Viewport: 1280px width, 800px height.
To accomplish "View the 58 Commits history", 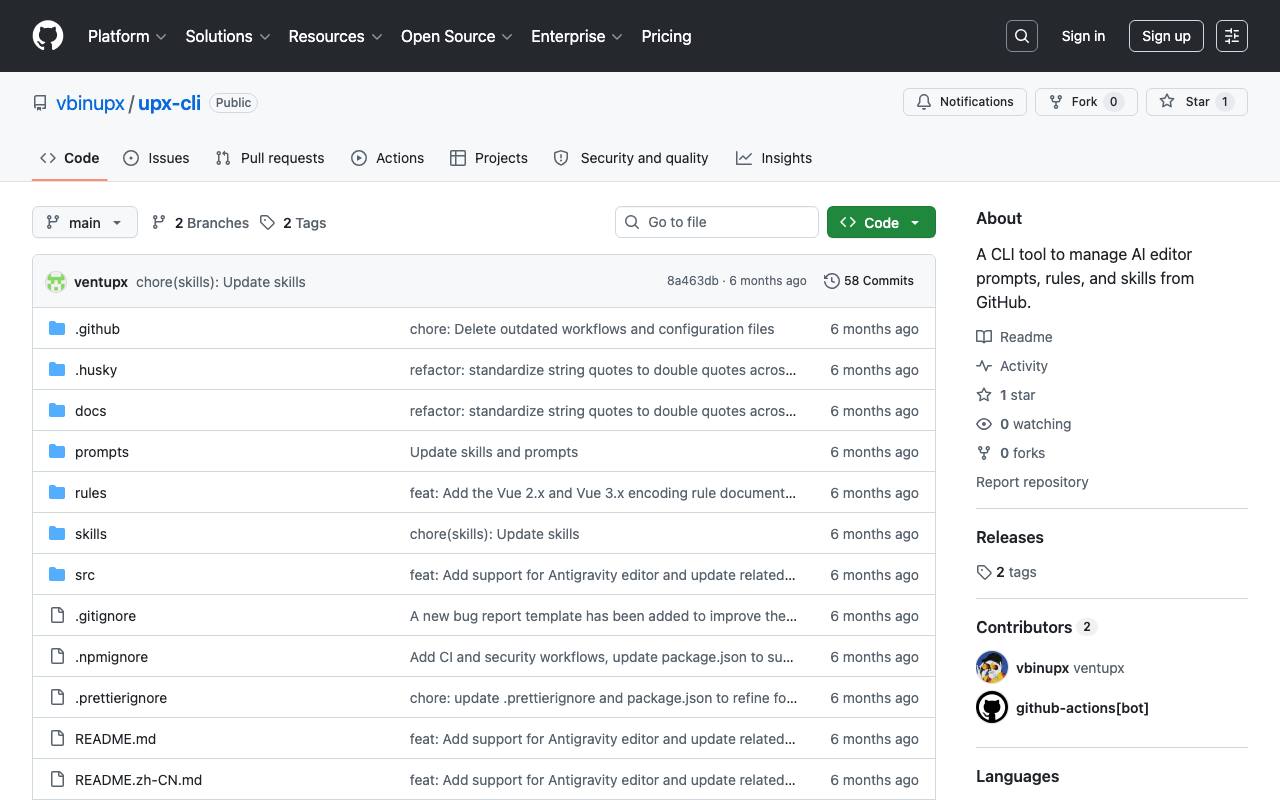I will tap(869, 281).
